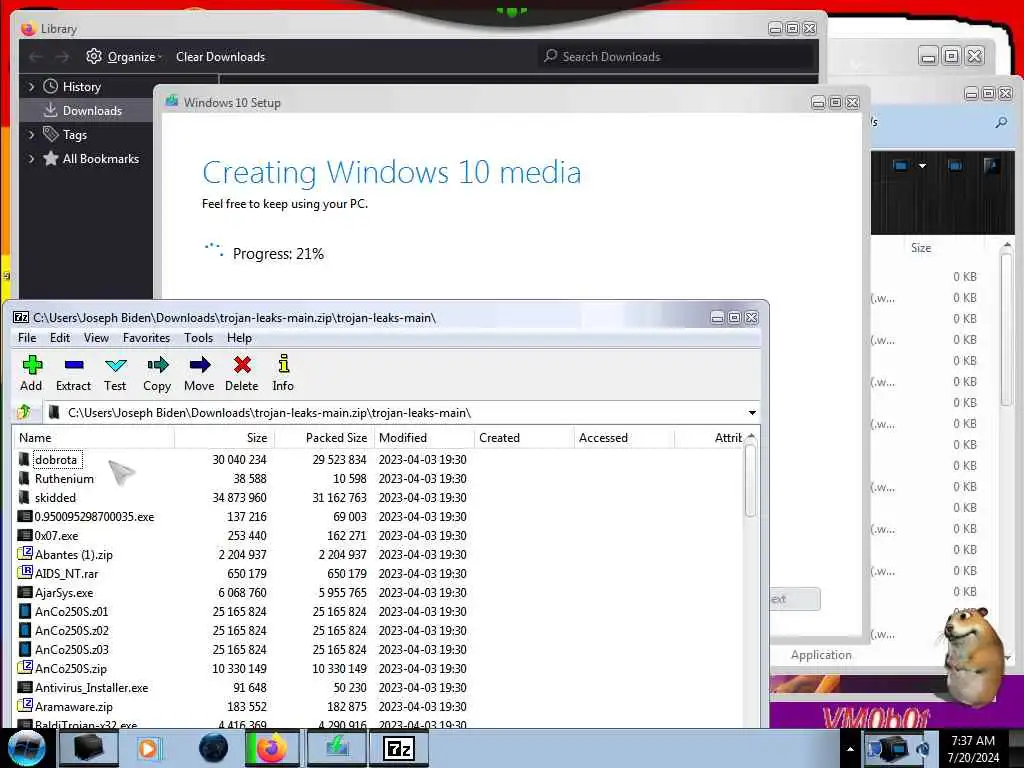
Task: Open the File menu in 7-Zip
Action: pyautogui.click(x=27, y=338)
